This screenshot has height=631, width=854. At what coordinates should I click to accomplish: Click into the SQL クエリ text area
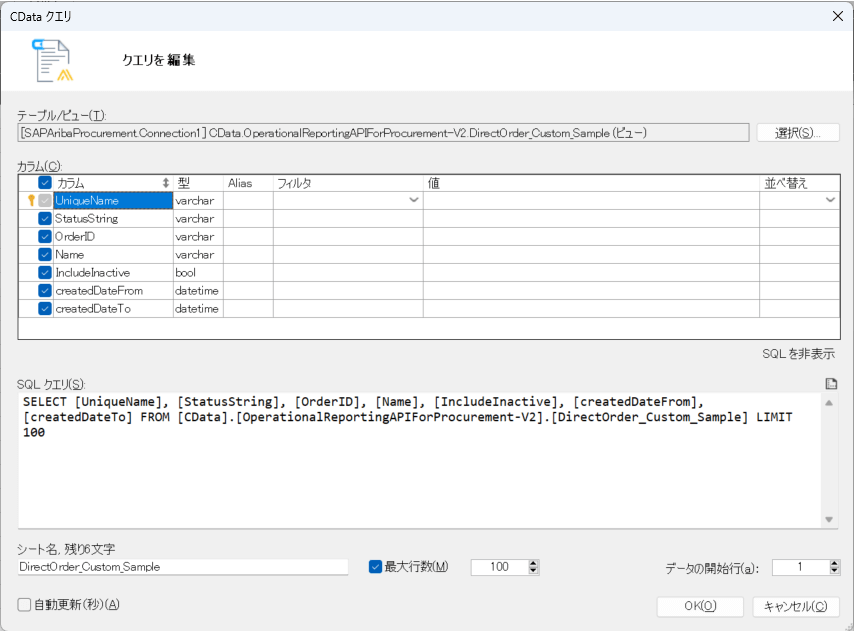[x=419, y=461]
